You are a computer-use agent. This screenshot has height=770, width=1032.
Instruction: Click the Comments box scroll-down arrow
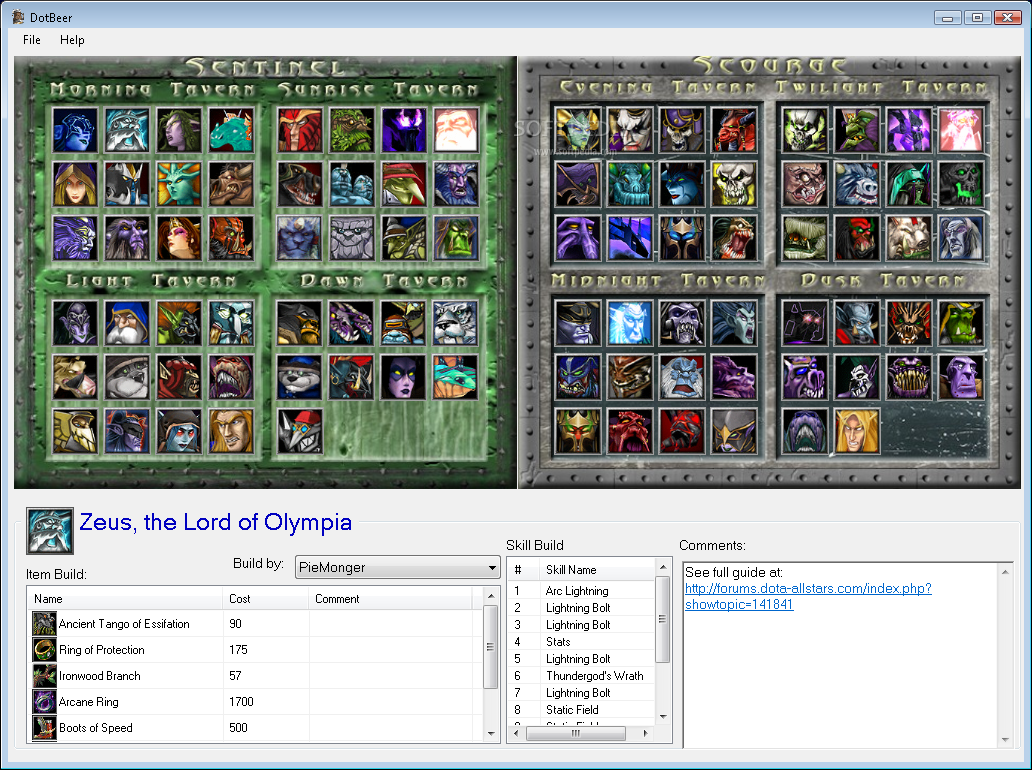click(1005, 740)
